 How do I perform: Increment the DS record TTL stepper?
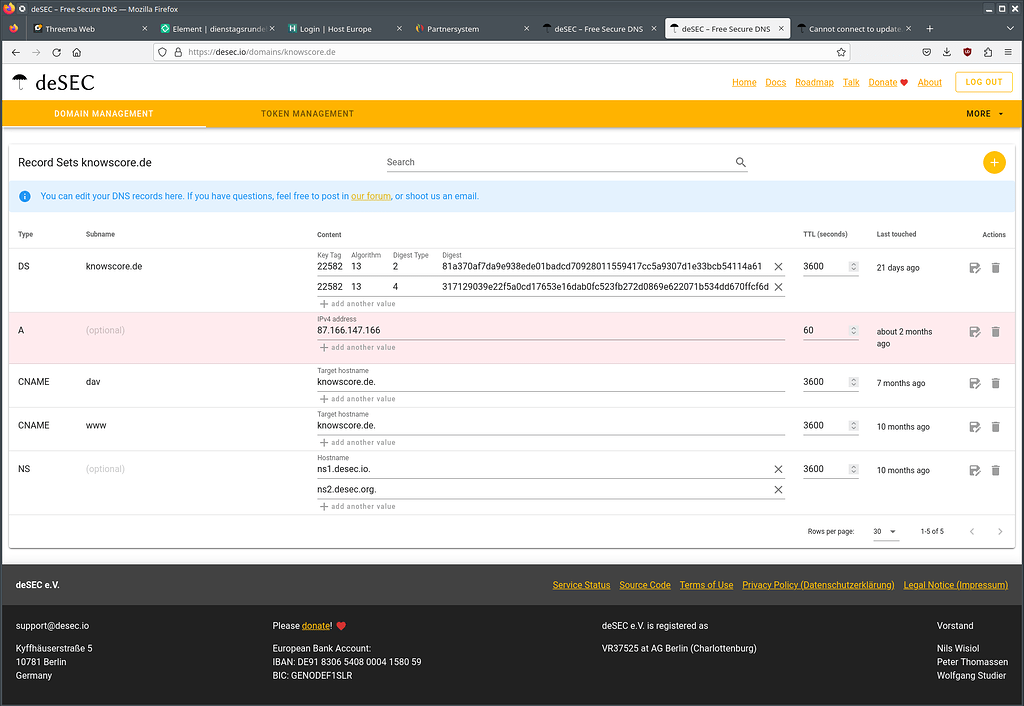[854, 263]
